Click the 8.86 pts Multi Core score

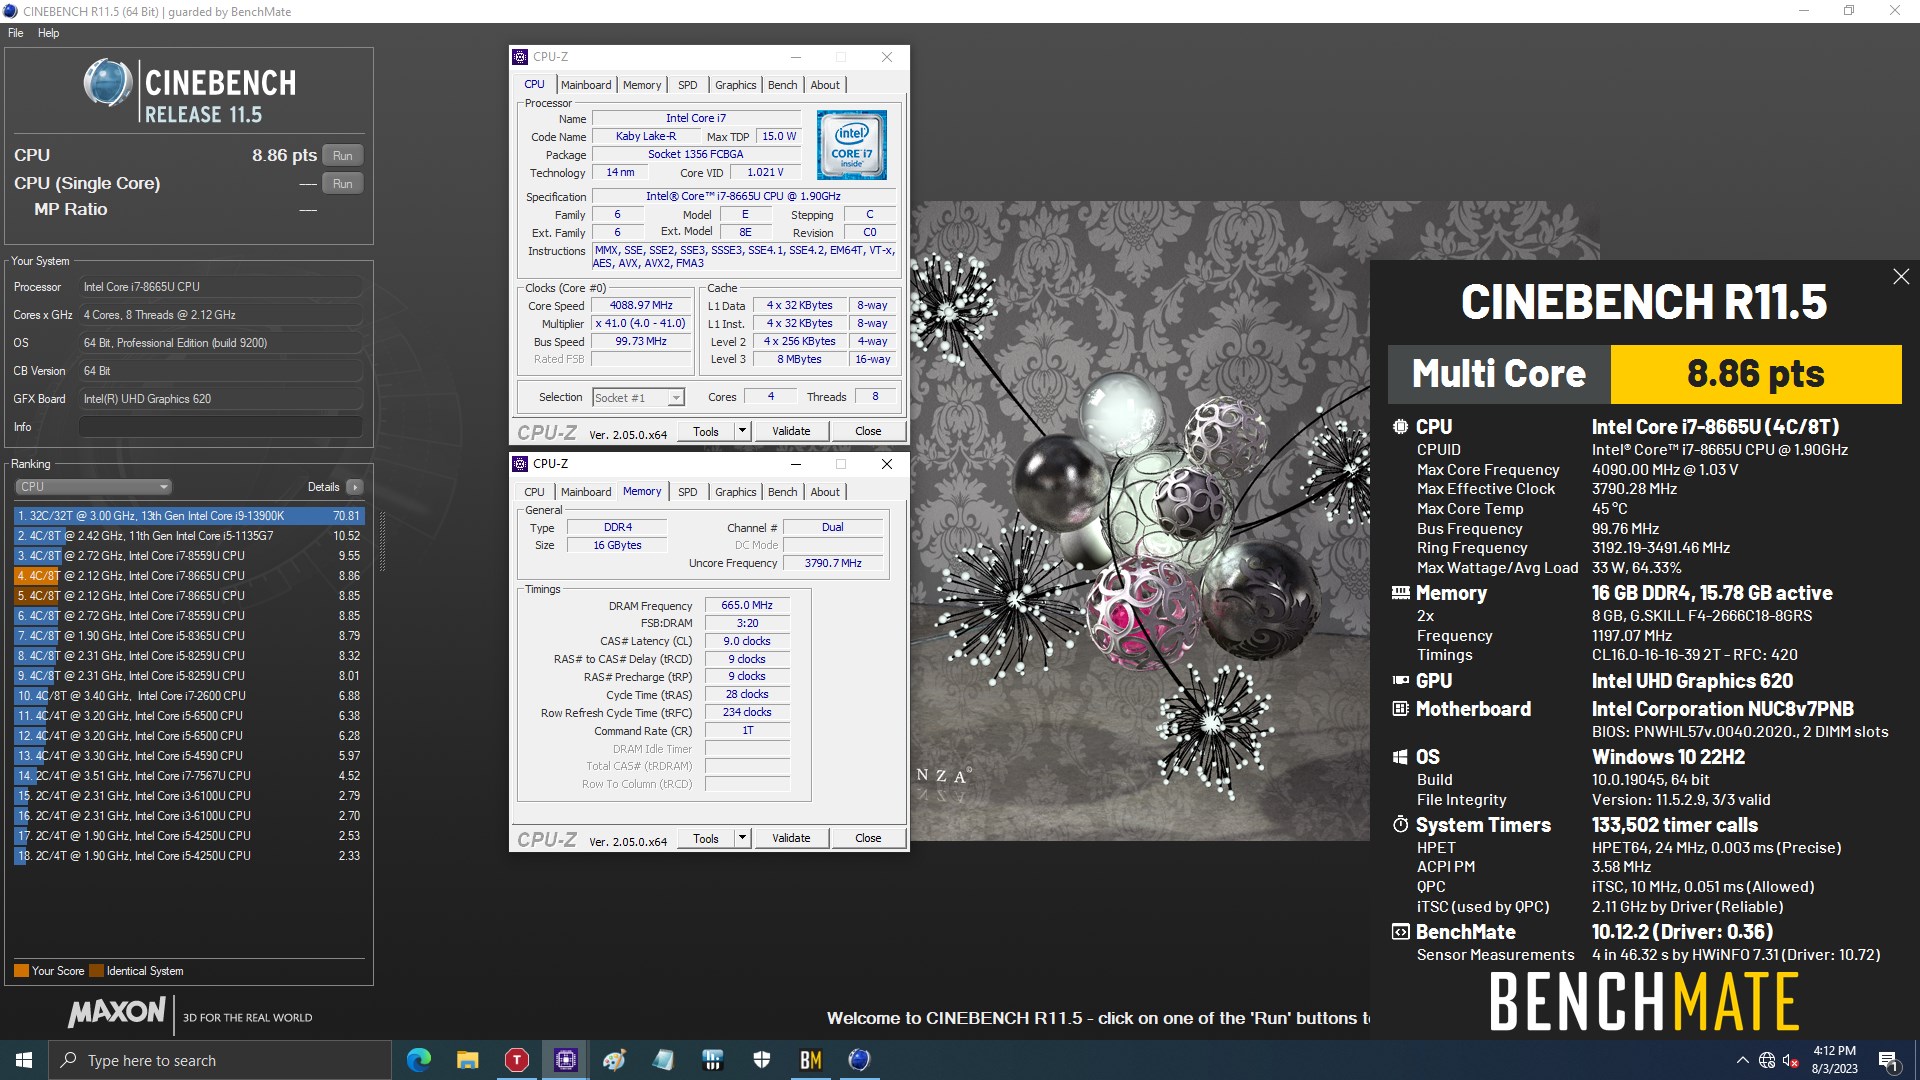tap(1755, 374)
